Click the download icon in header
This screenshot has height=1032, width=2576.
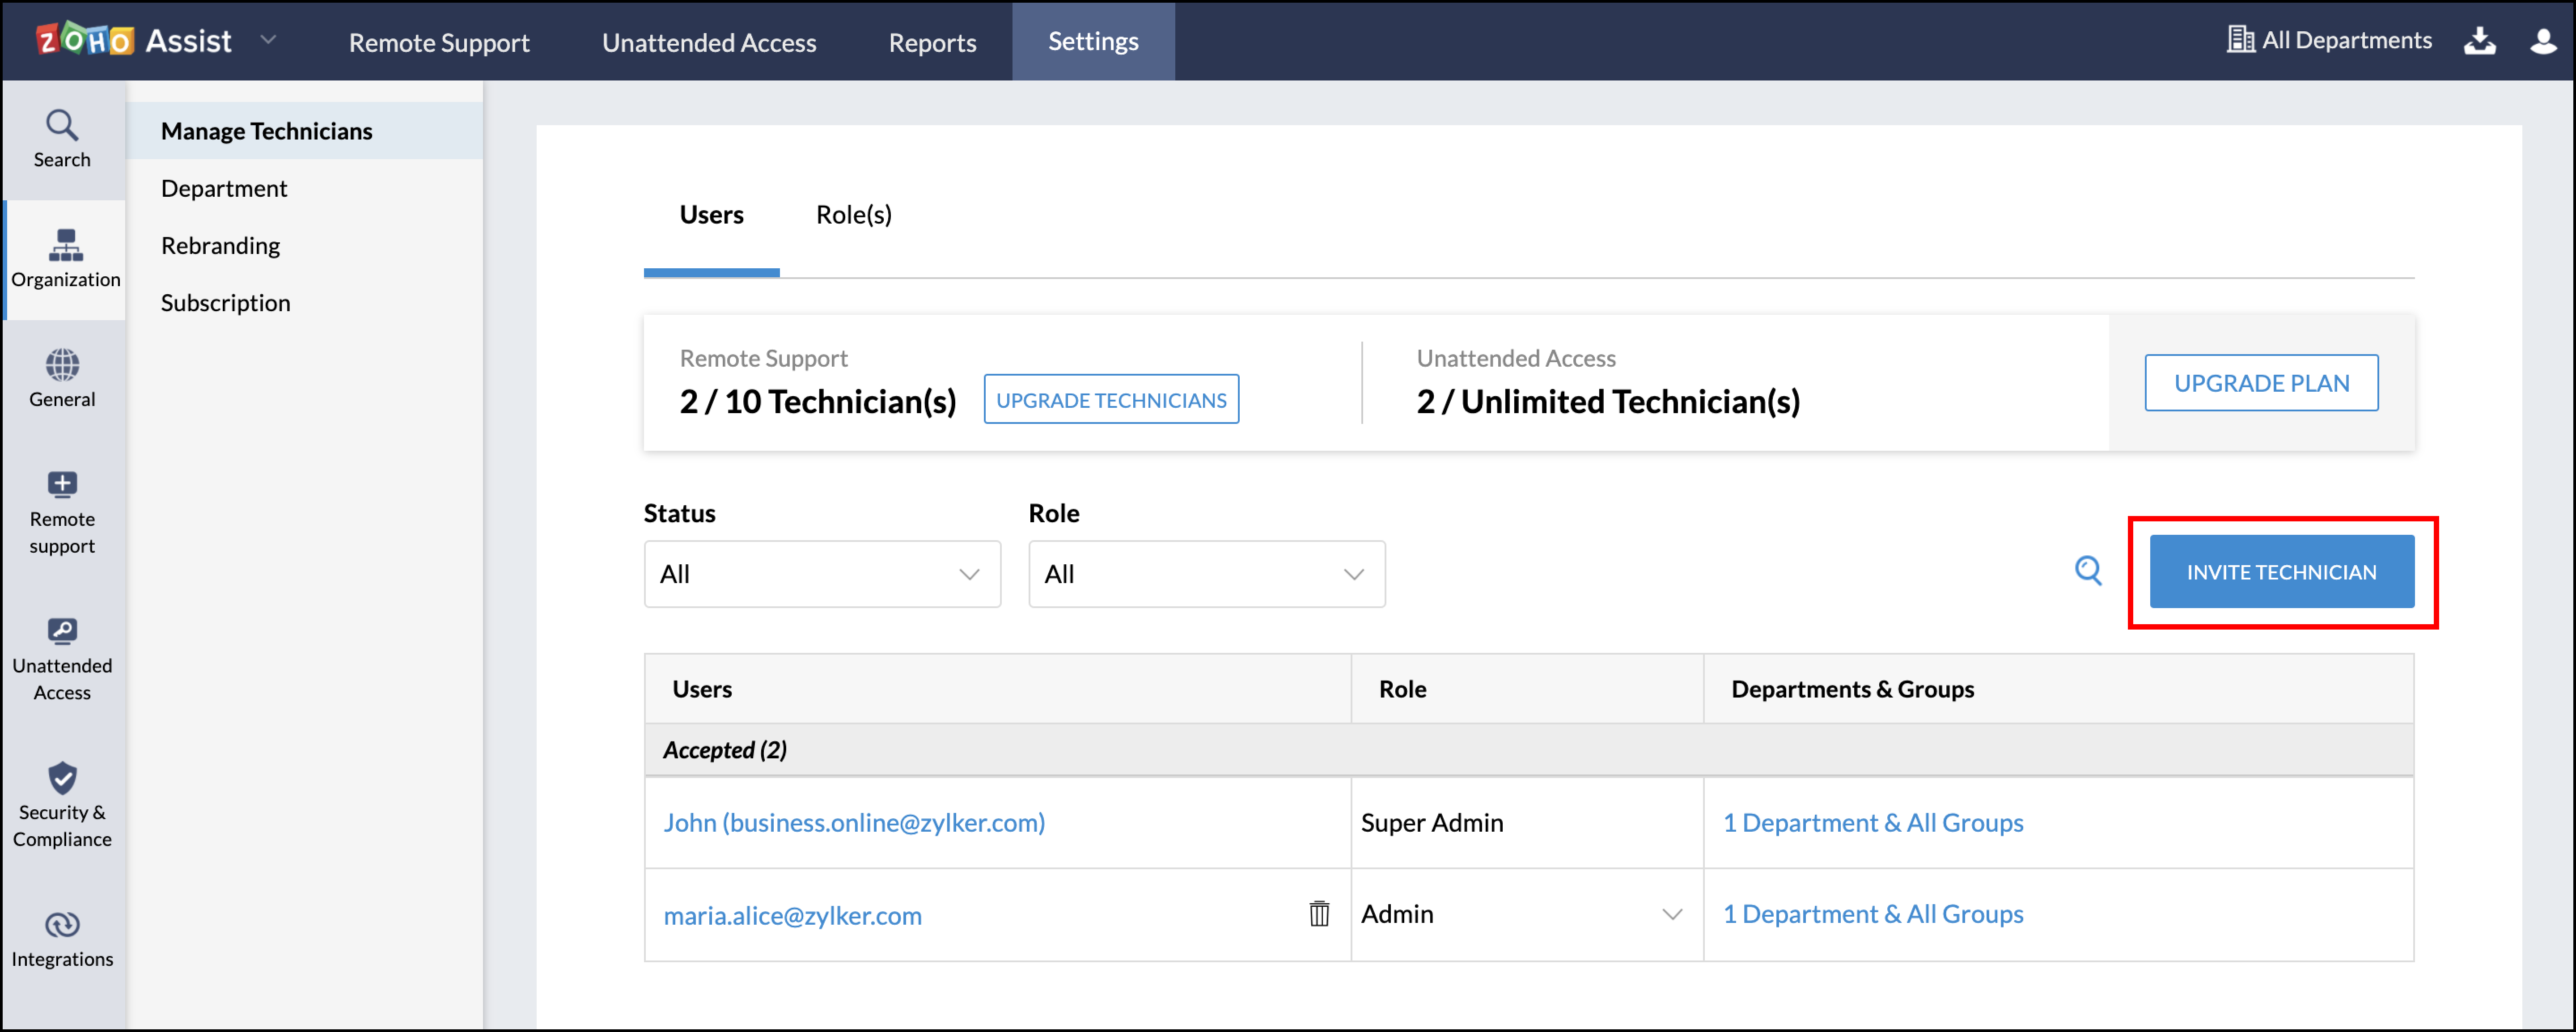coord(2479,41)
